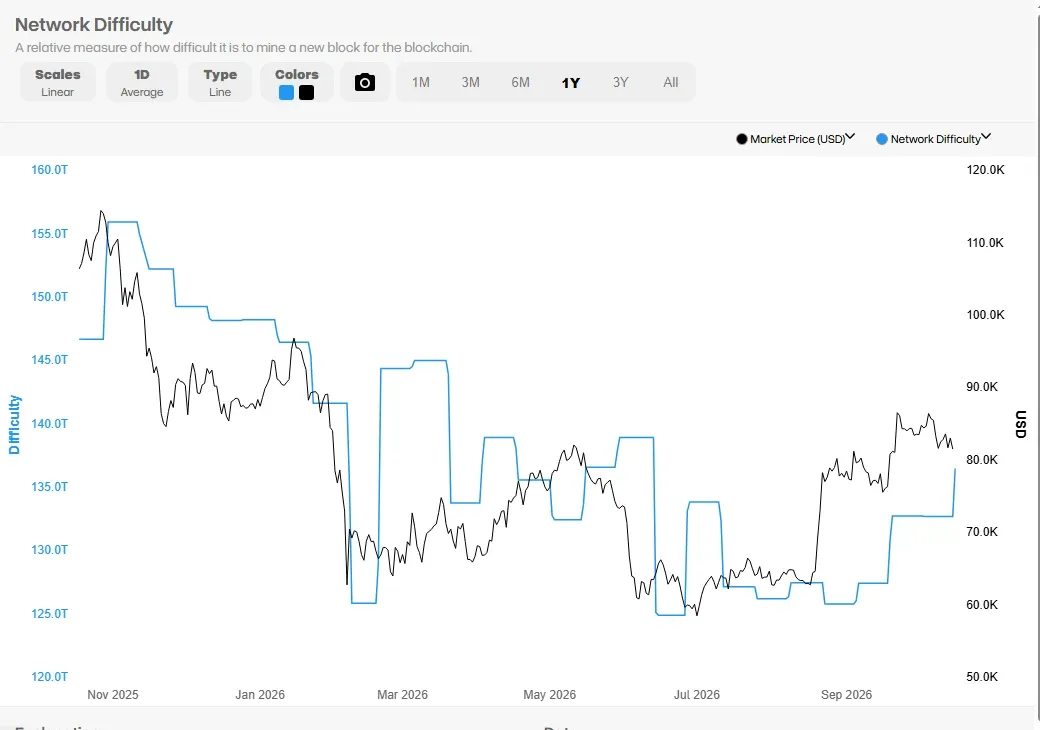
Task: Select the 1M time range
Action: [421, 82]
